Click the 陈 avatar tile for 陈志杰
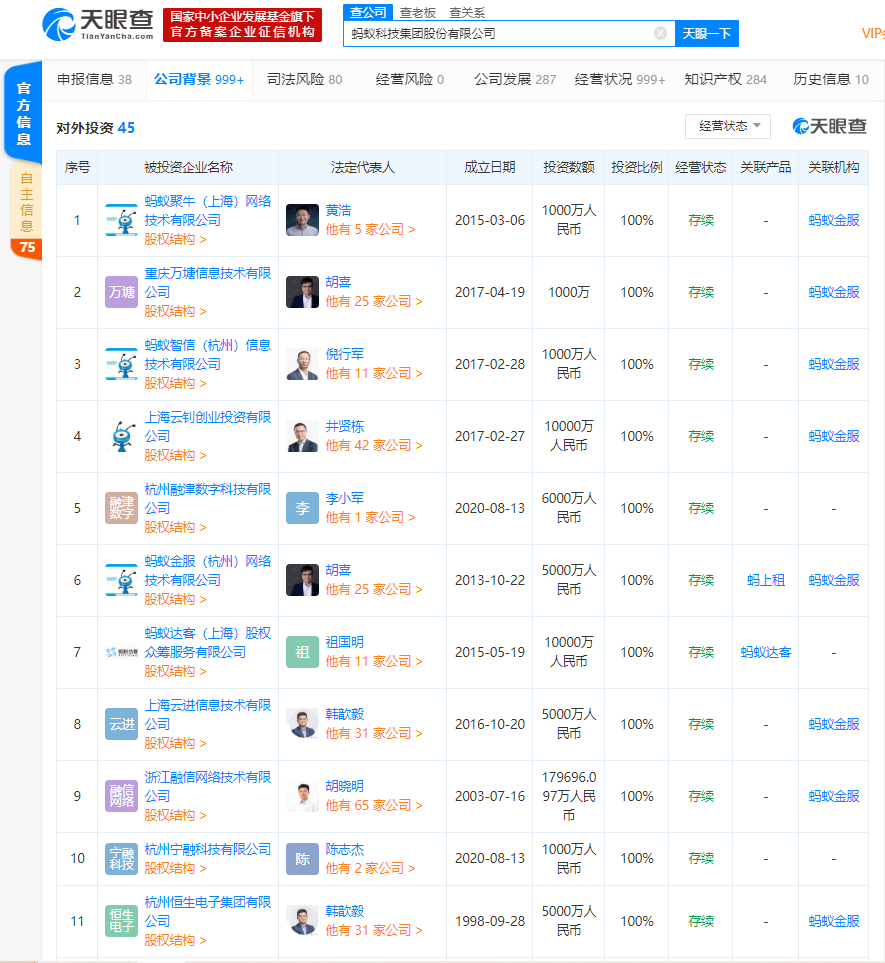 (x=302, y=859)
